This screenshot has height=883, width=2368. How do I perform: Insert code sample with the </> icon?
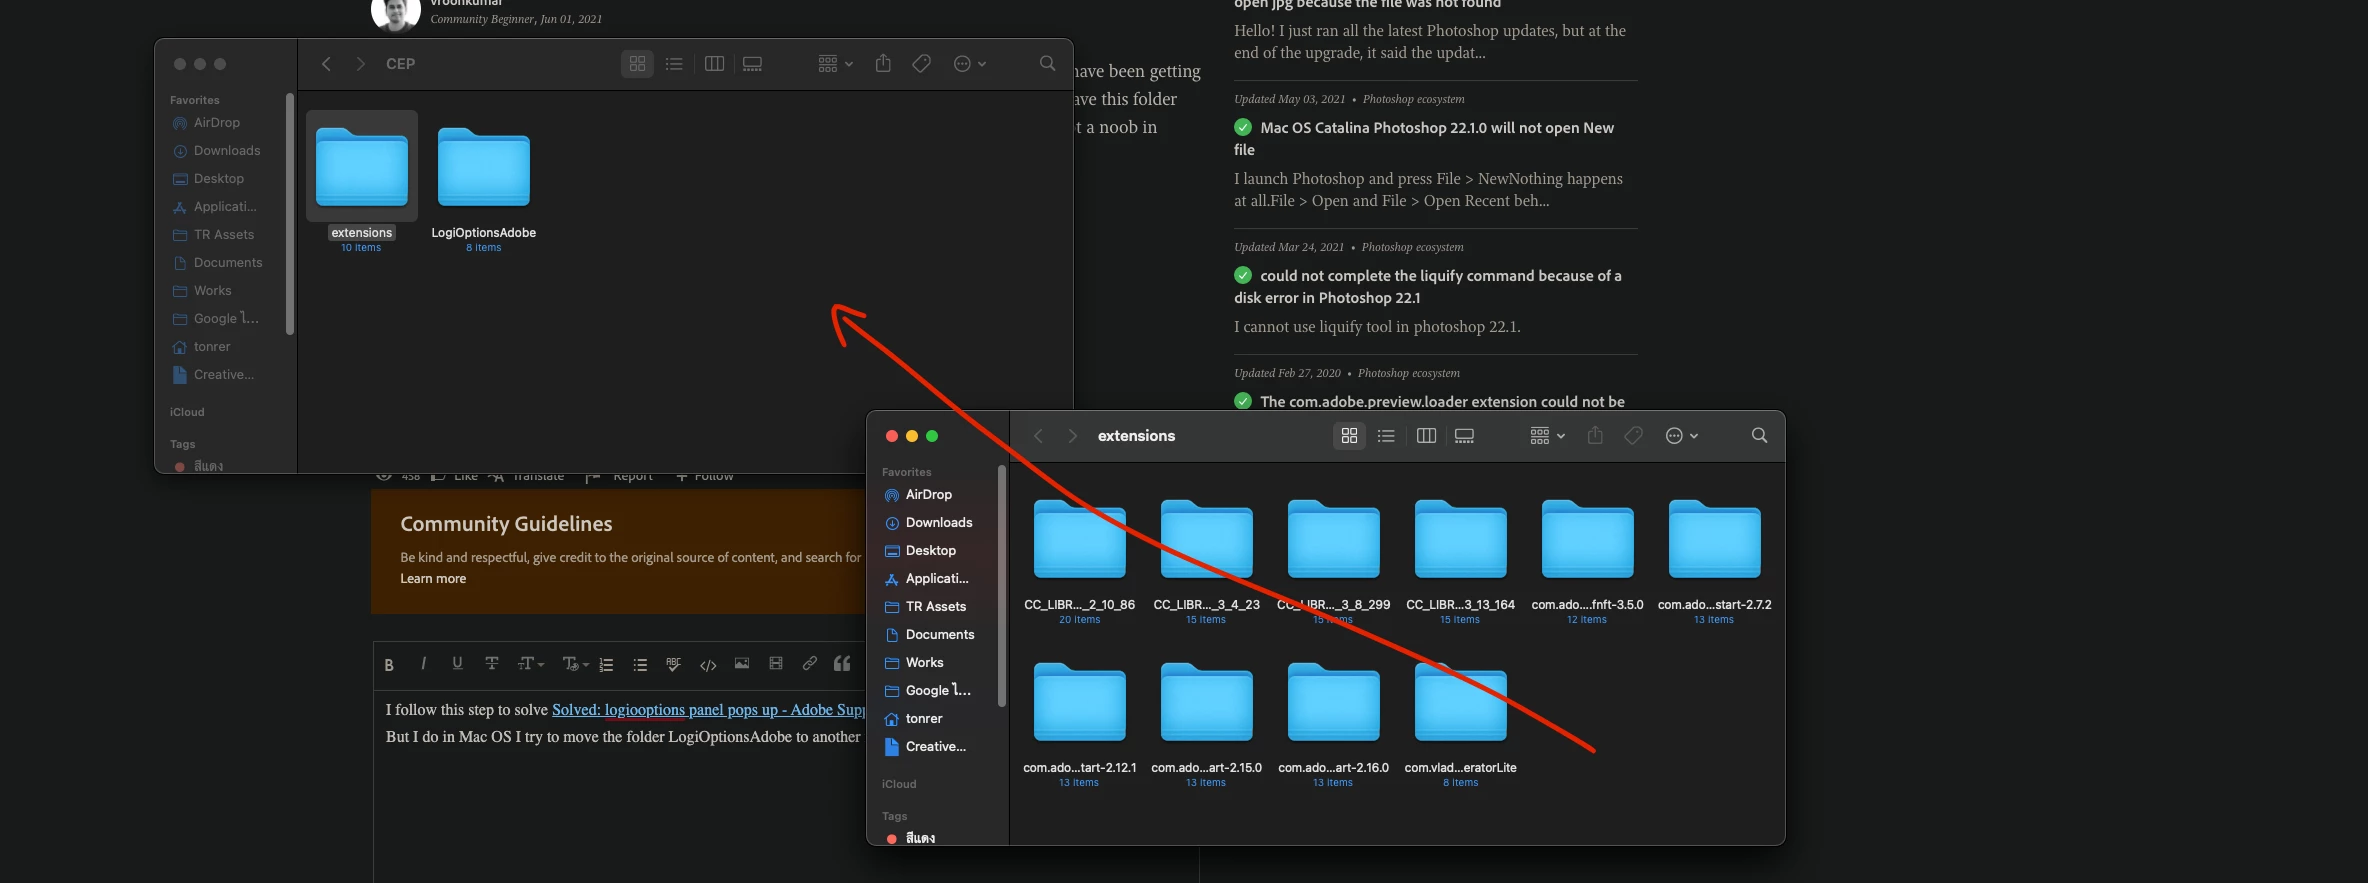pyautogui.click(x=708, y=664)
